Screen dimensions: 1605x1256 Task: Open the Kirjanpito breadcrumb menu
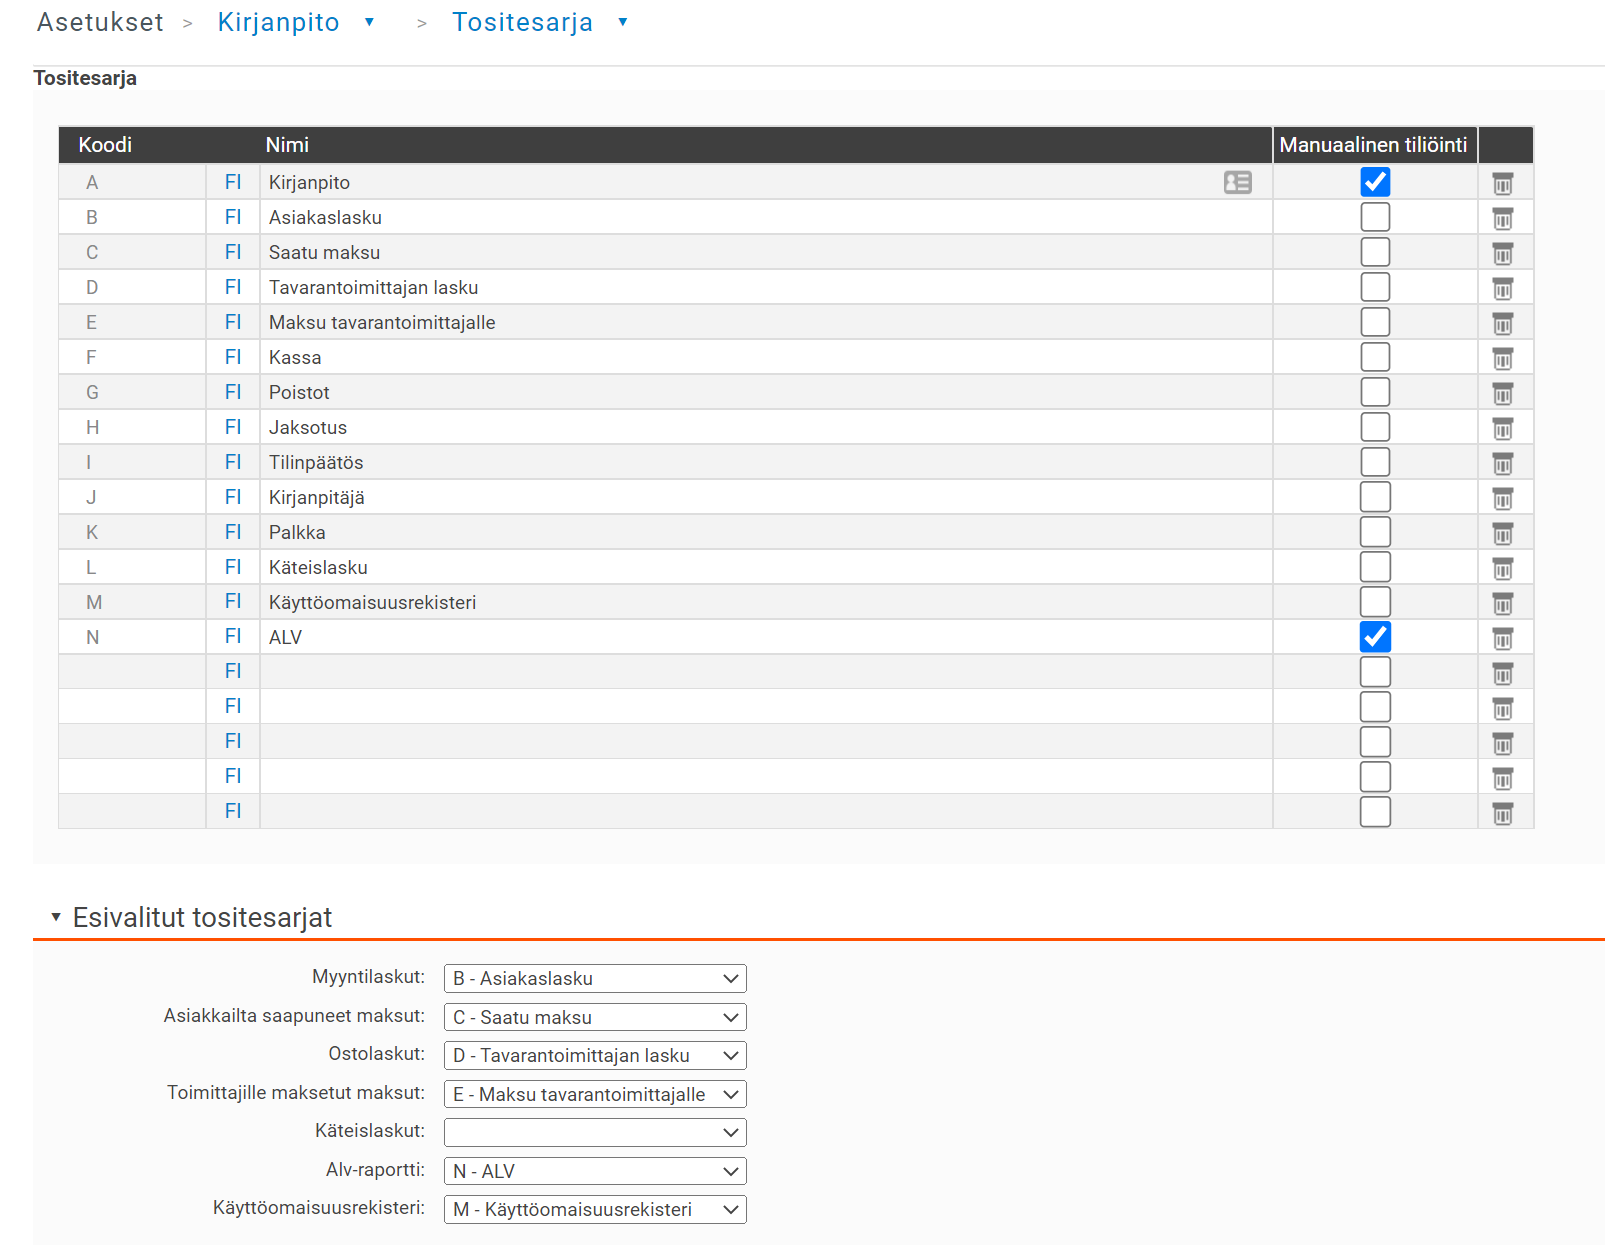(369, 22)
